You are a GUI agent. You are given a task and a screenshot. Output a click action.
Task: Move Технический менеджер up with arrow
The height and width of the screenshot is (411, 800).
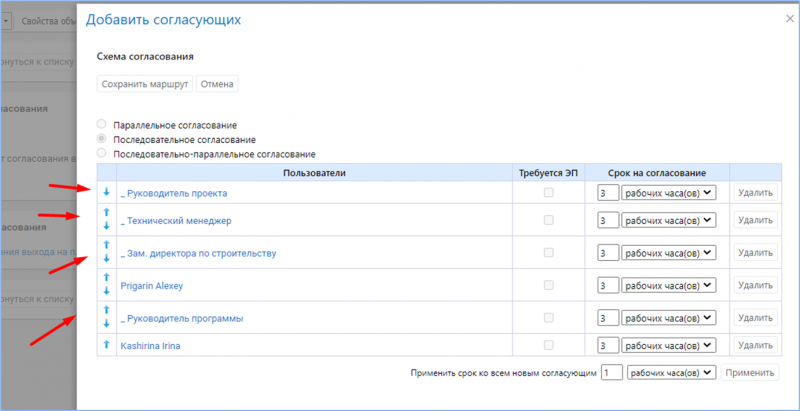pos(106,213)
